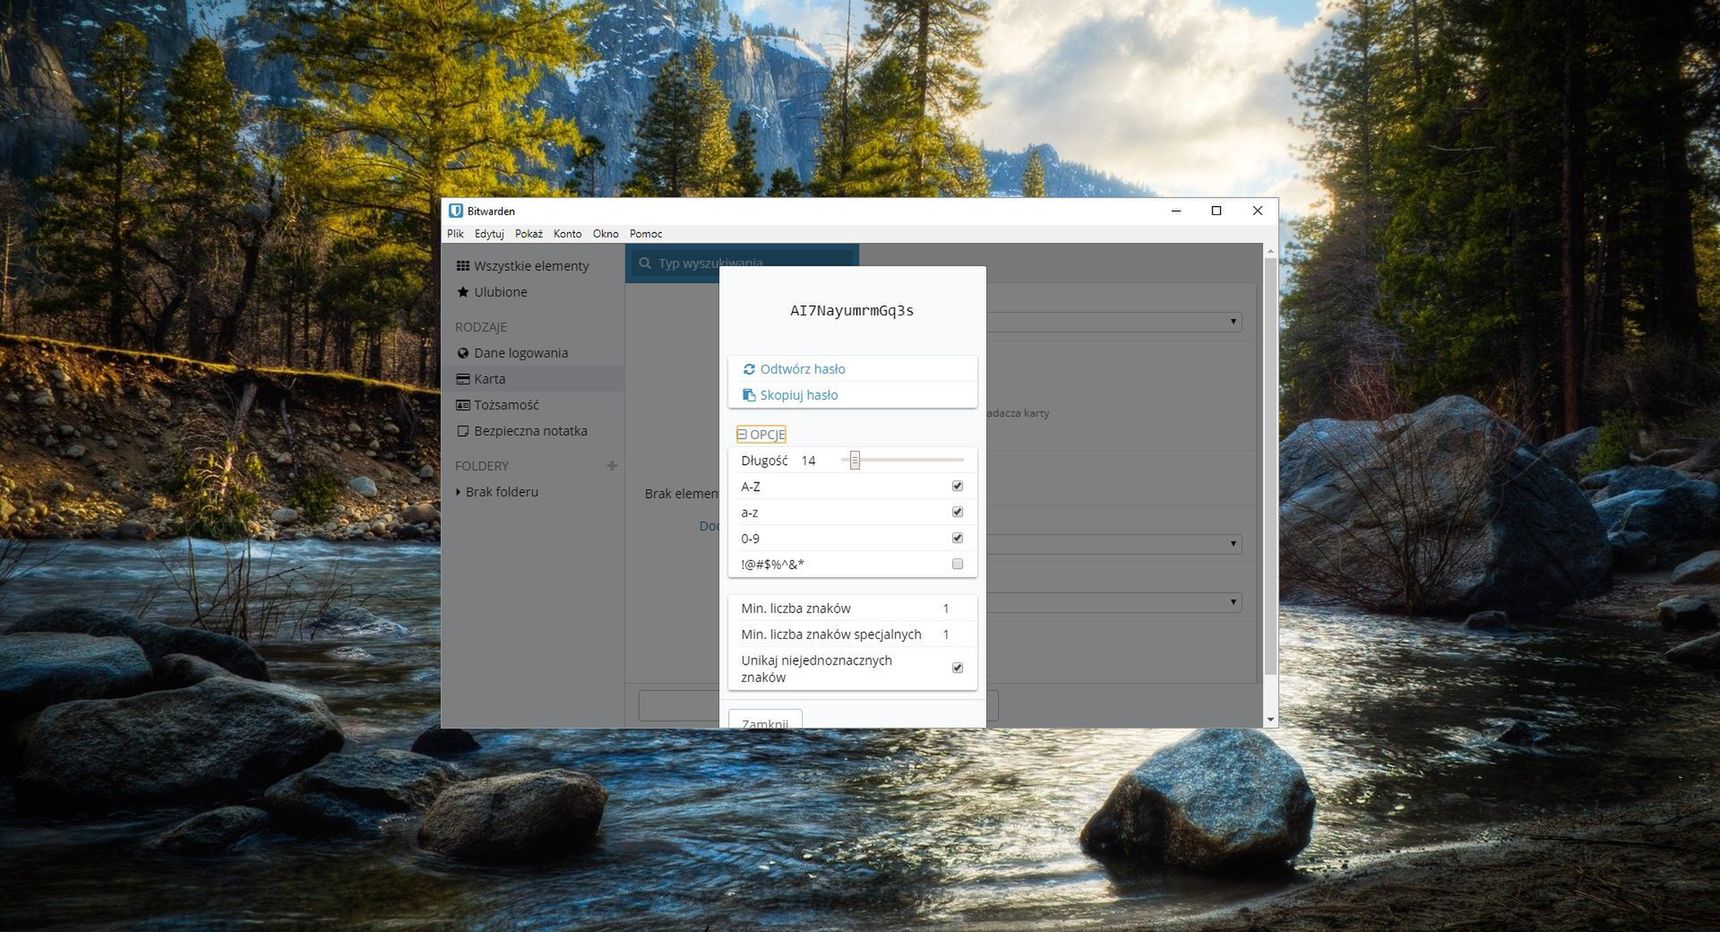1720x932 pixels.
Task: Select Bezpieczna notatka type
Action: click(x=531, y=431)
